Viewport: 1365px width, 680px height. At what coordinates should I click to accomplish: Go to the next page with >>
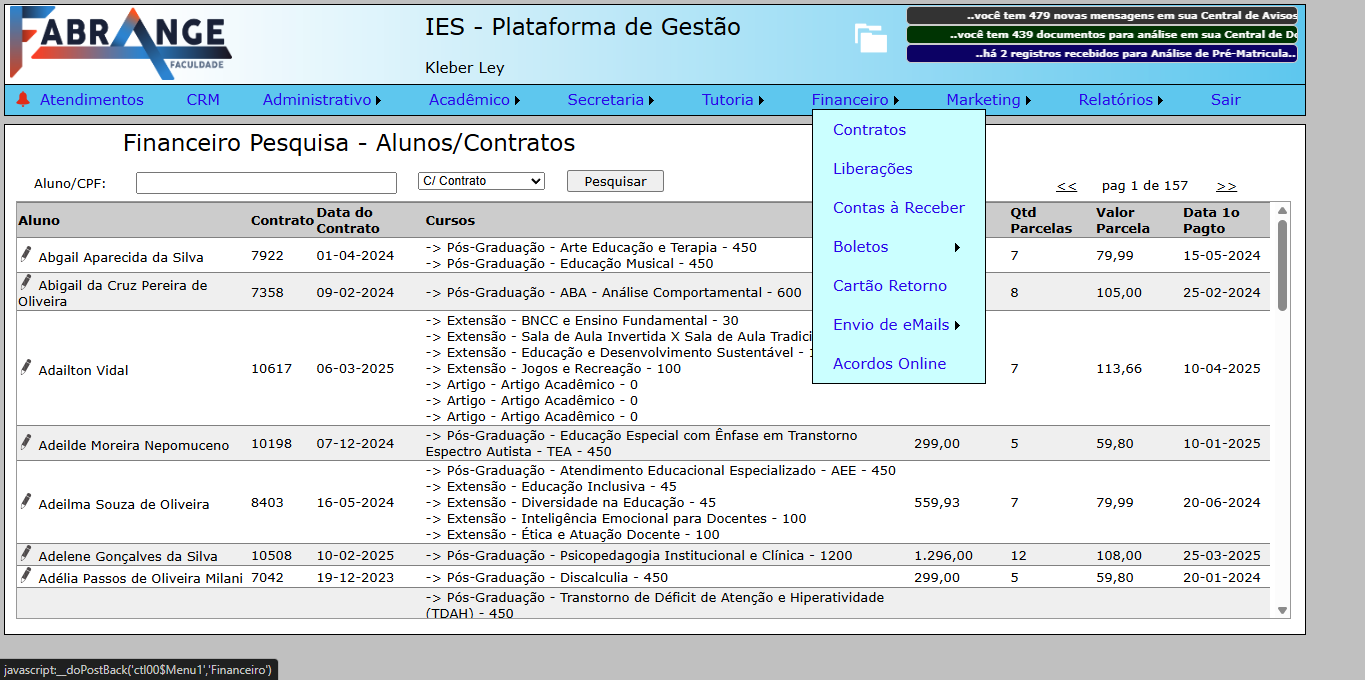pyautogui.click(x=1227, y=186)
